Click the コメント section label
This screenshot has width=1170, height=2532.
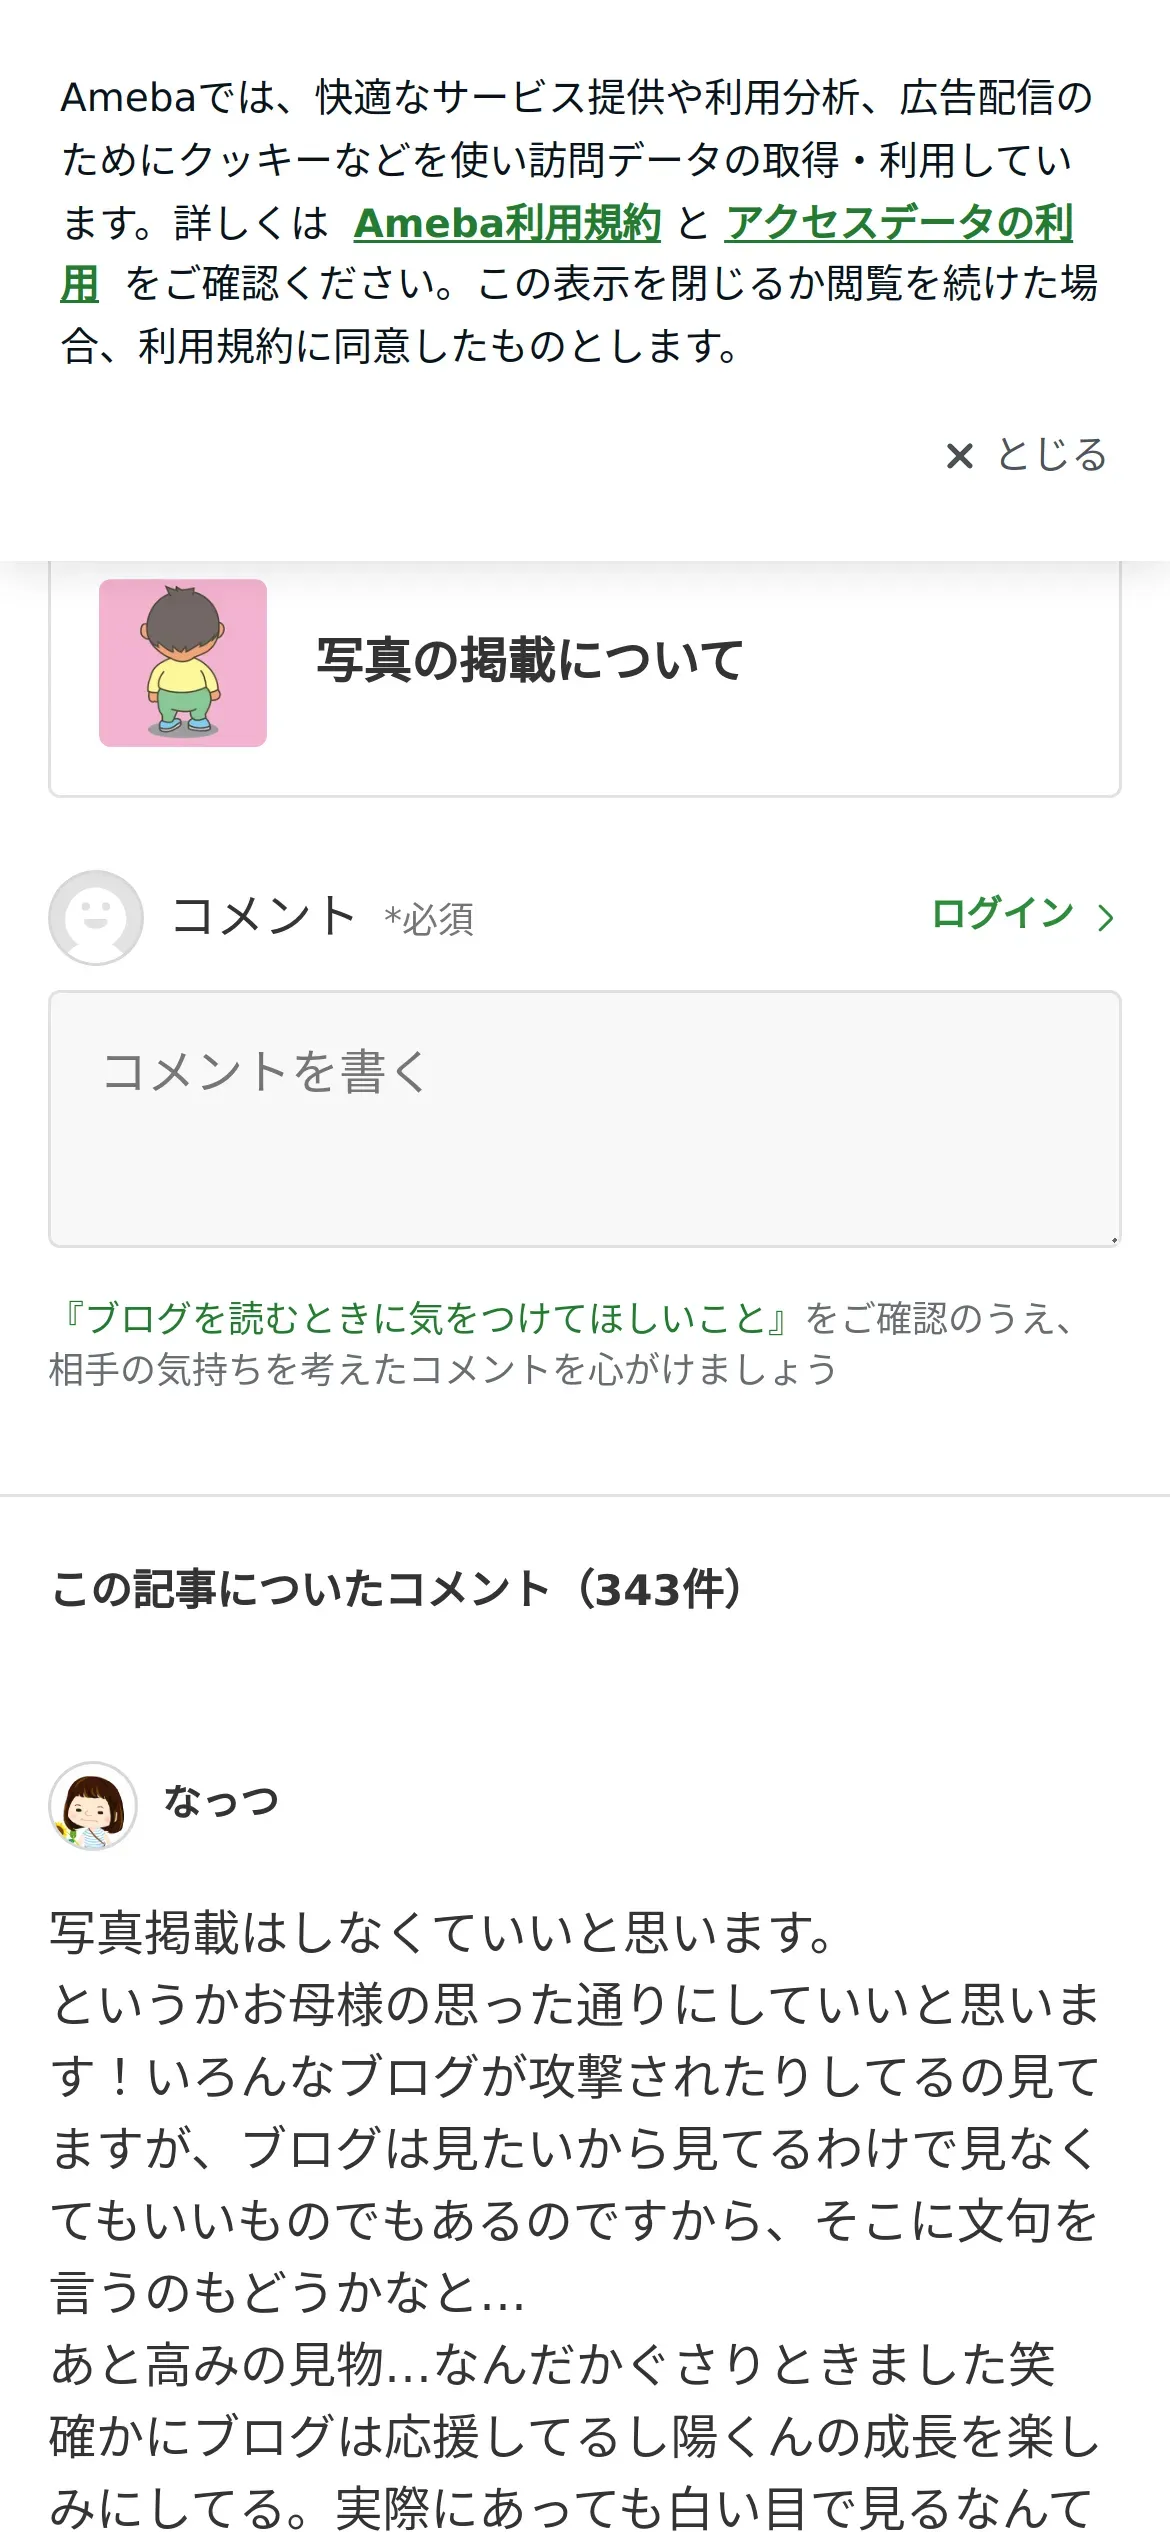[264, 915]
